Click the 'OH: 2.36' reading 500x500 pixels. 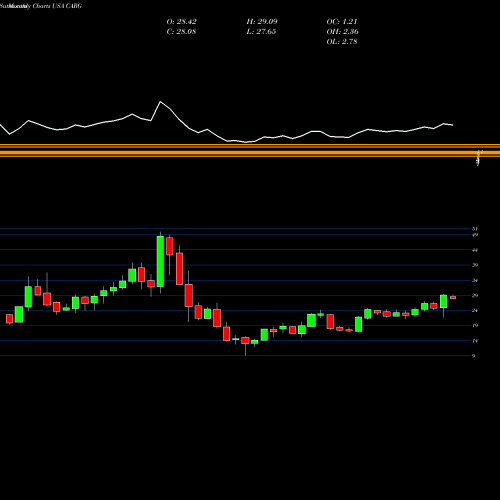point(342,32)
